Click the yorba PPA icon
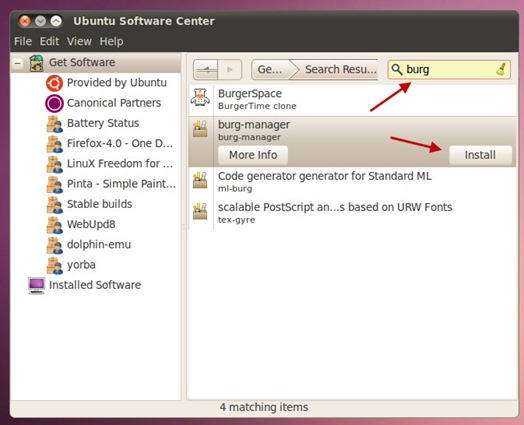 click(54, 265)
